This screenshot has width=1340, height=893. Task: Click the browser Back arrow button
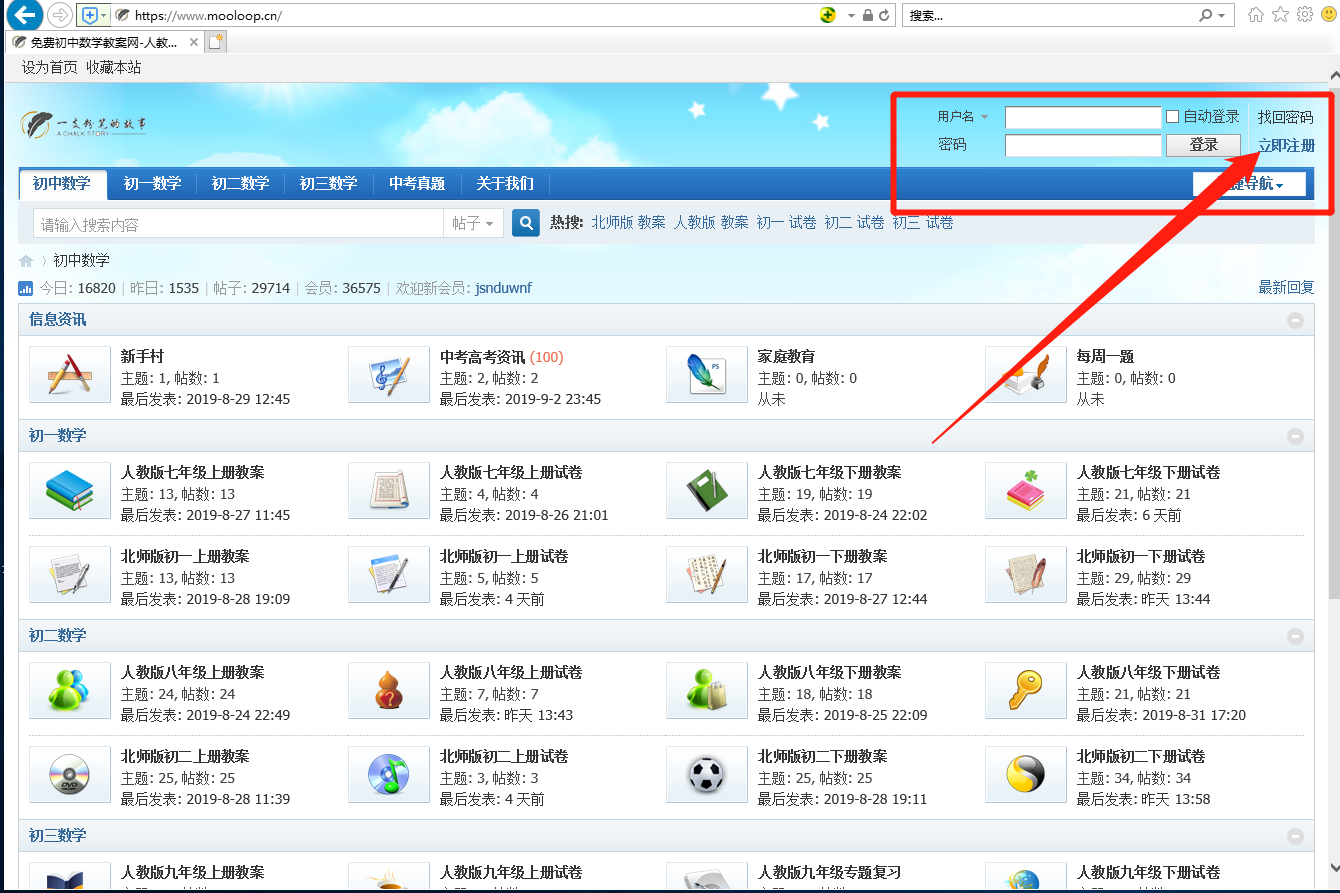coord(24,15)
